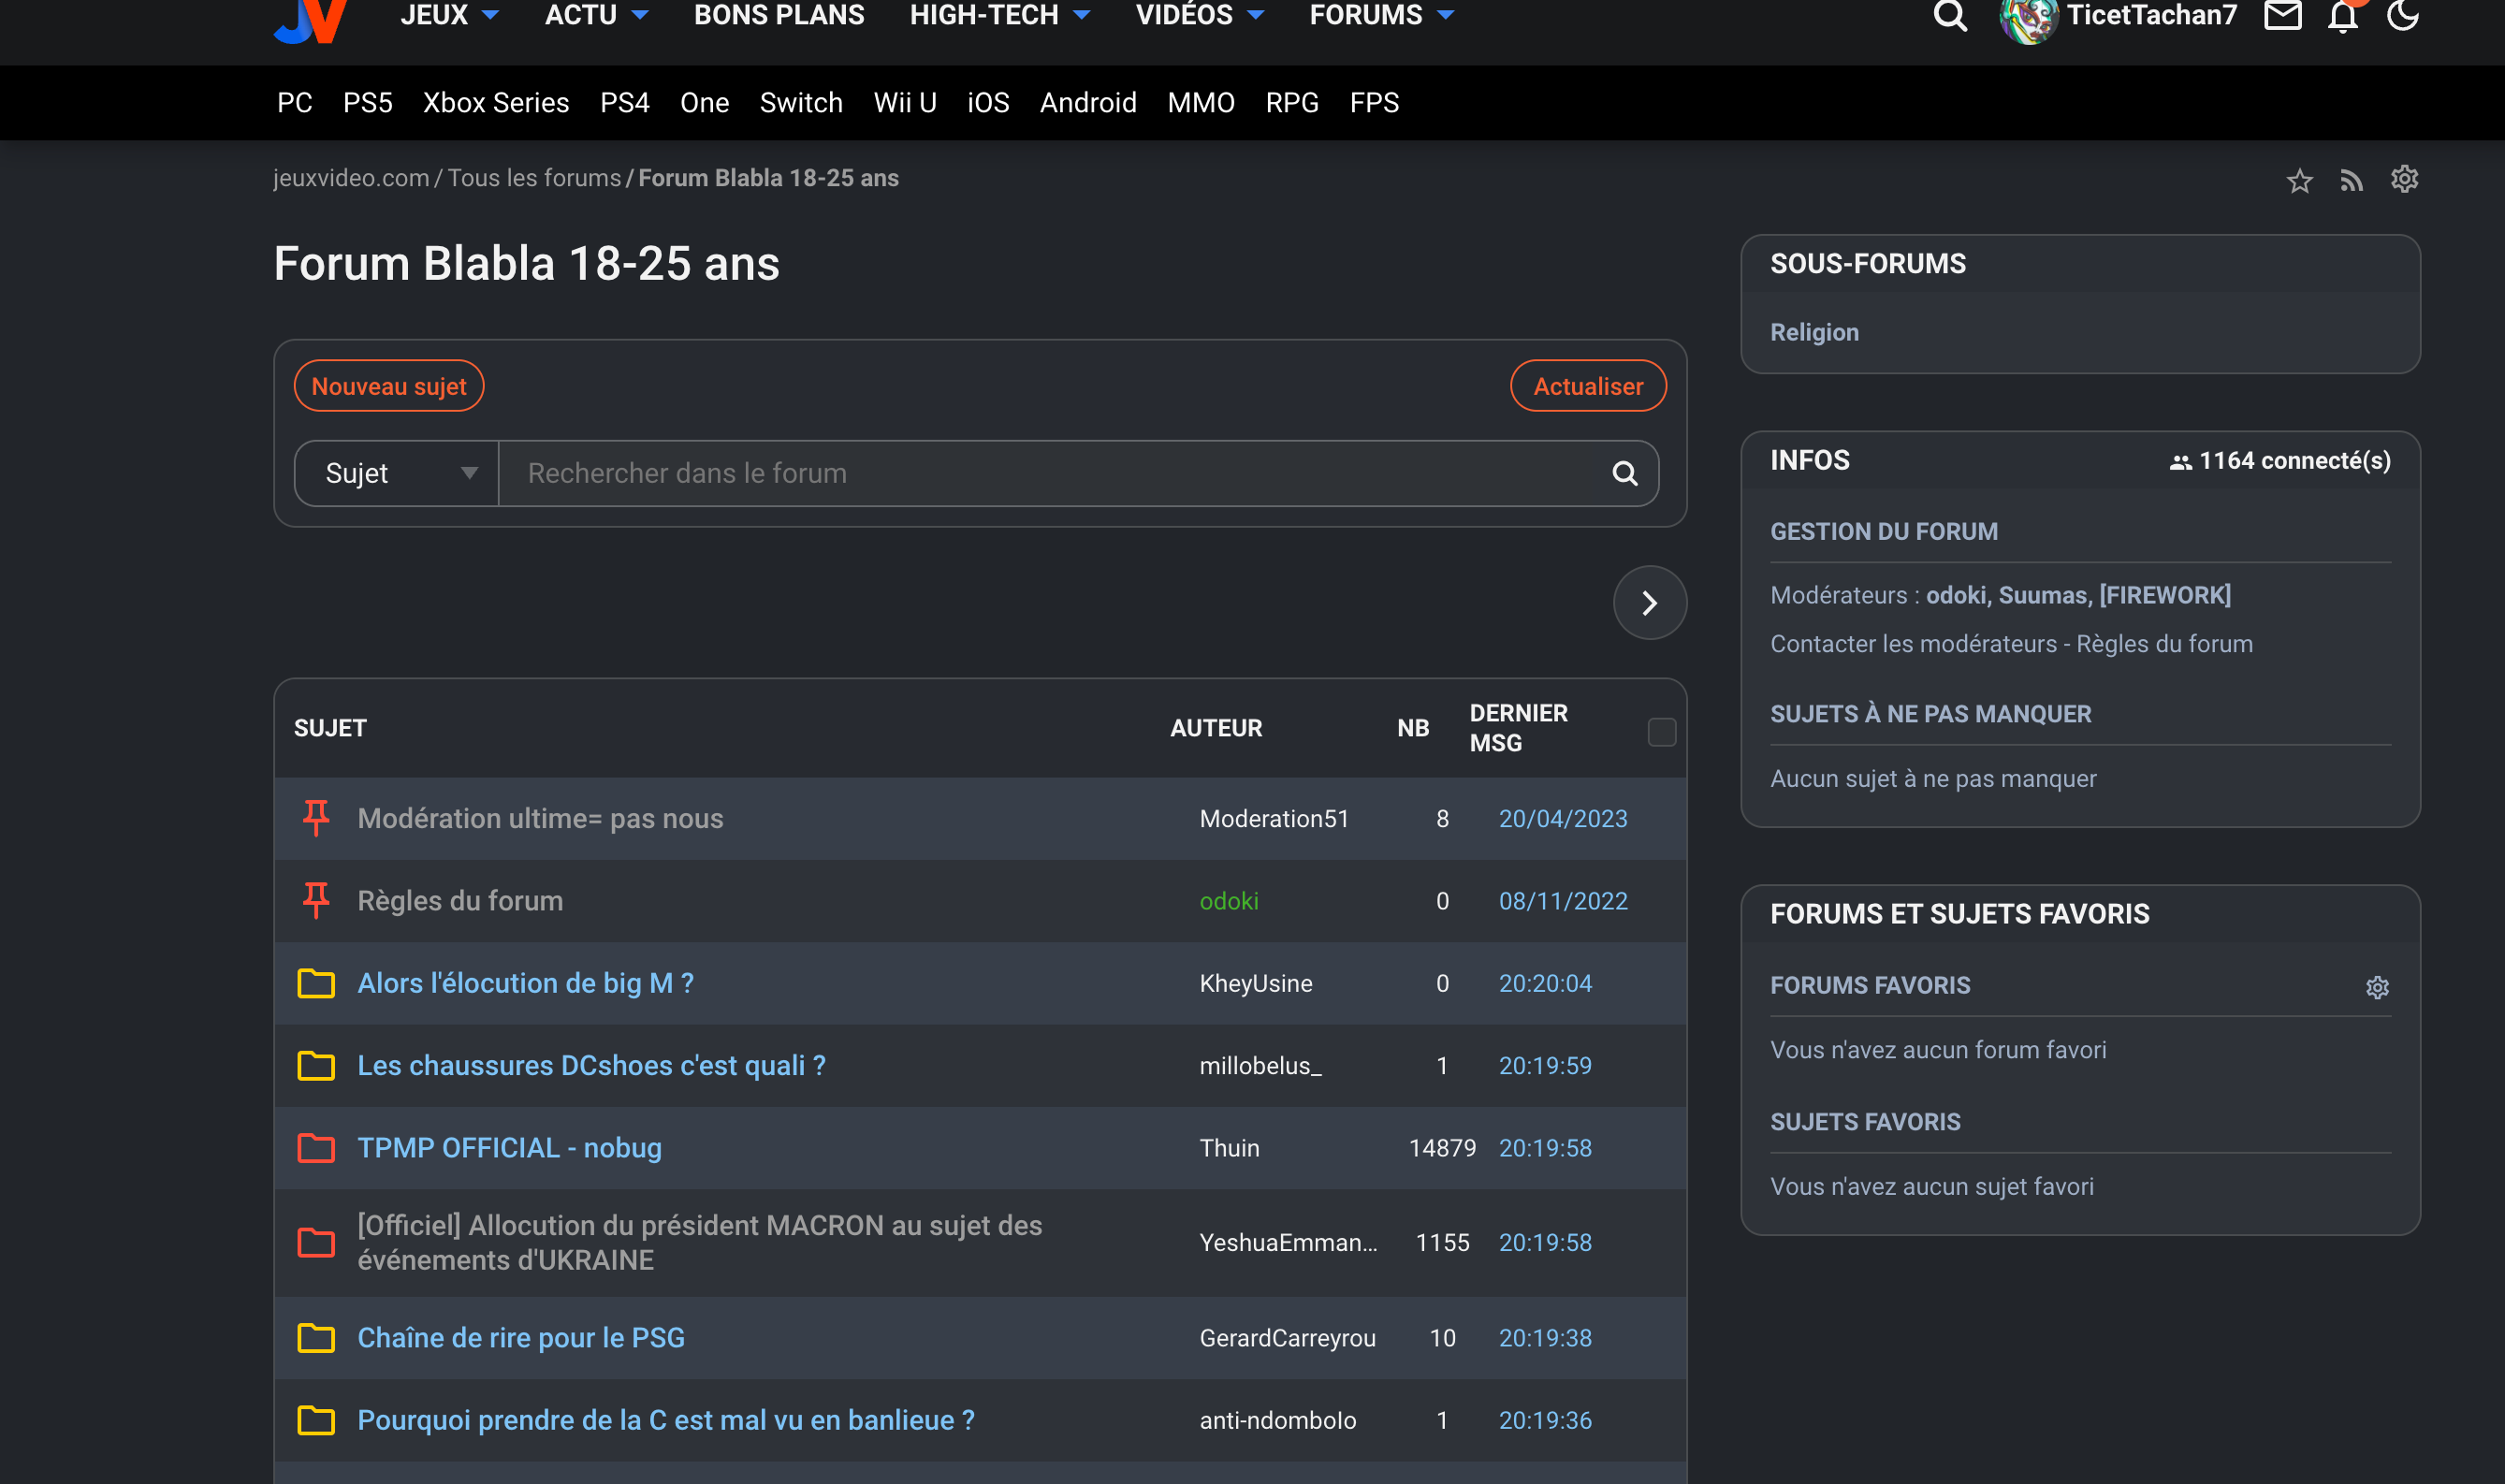Select the MMO category tab
The image size is (2505, 1484).
click(x=1200, y=102)
